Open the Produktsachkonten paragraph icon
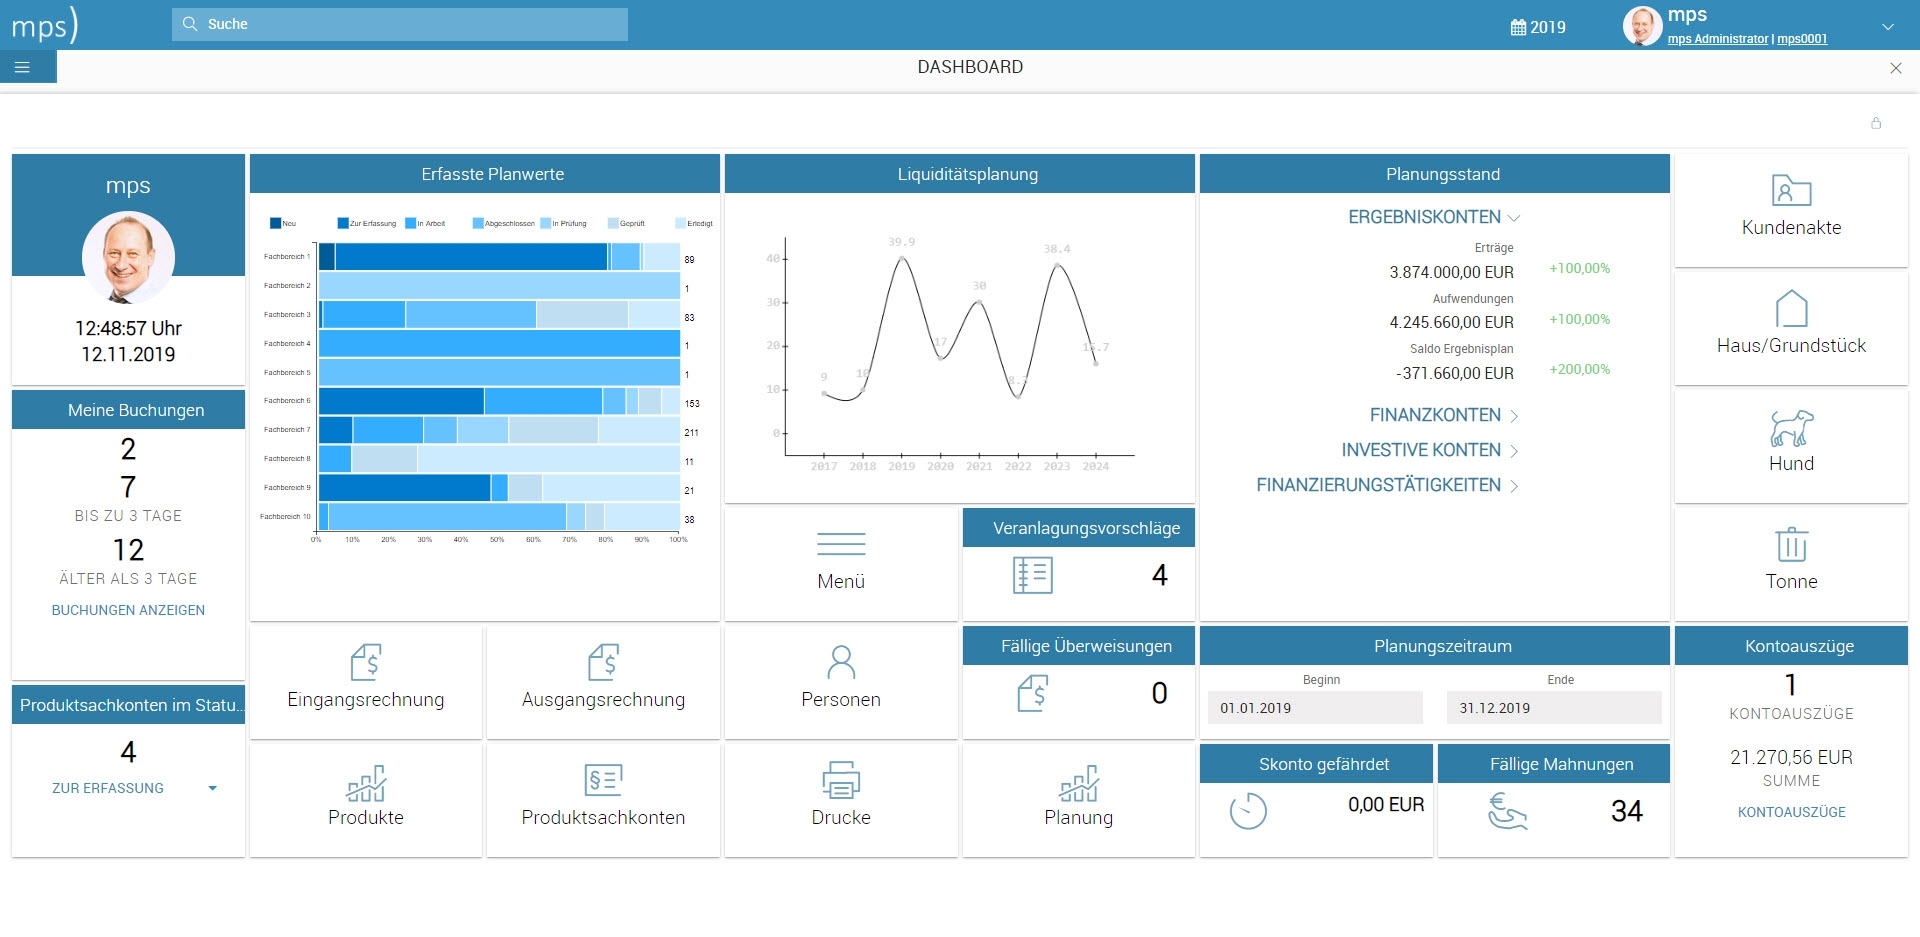 coord(603,780)
